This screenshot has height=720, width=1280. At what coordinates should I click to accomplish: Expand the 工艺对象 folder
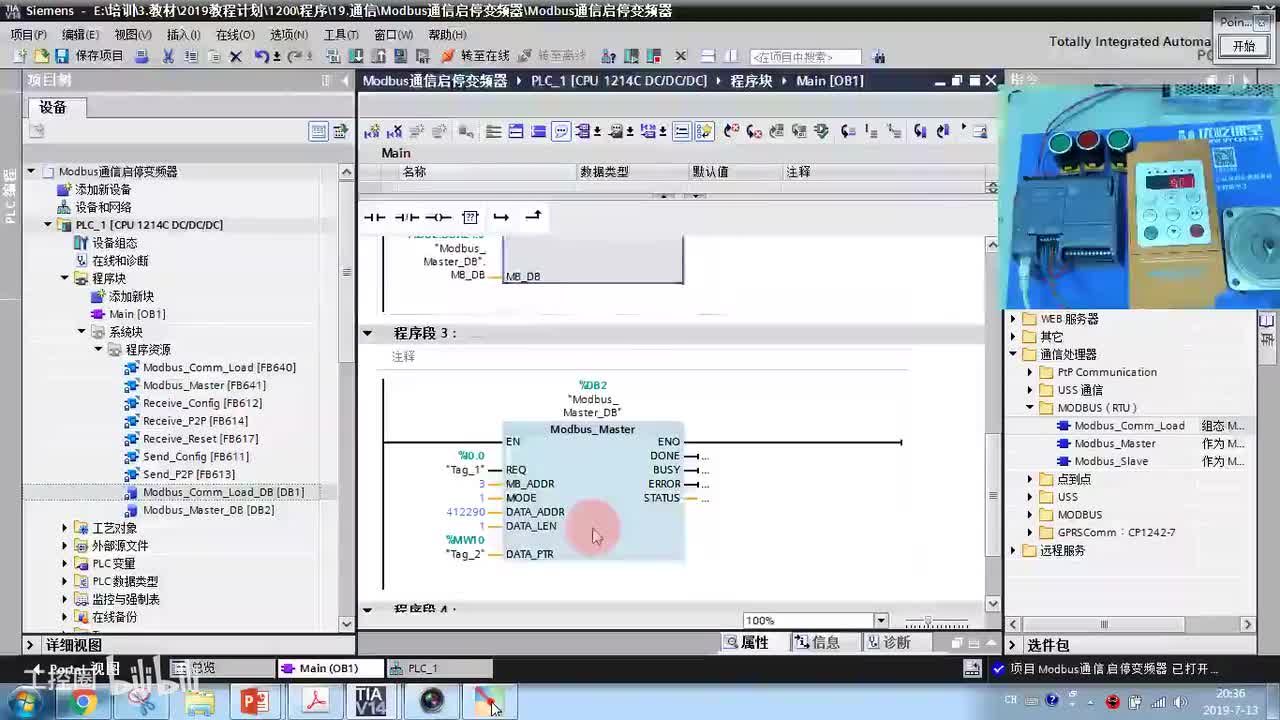tap(65, 528)
